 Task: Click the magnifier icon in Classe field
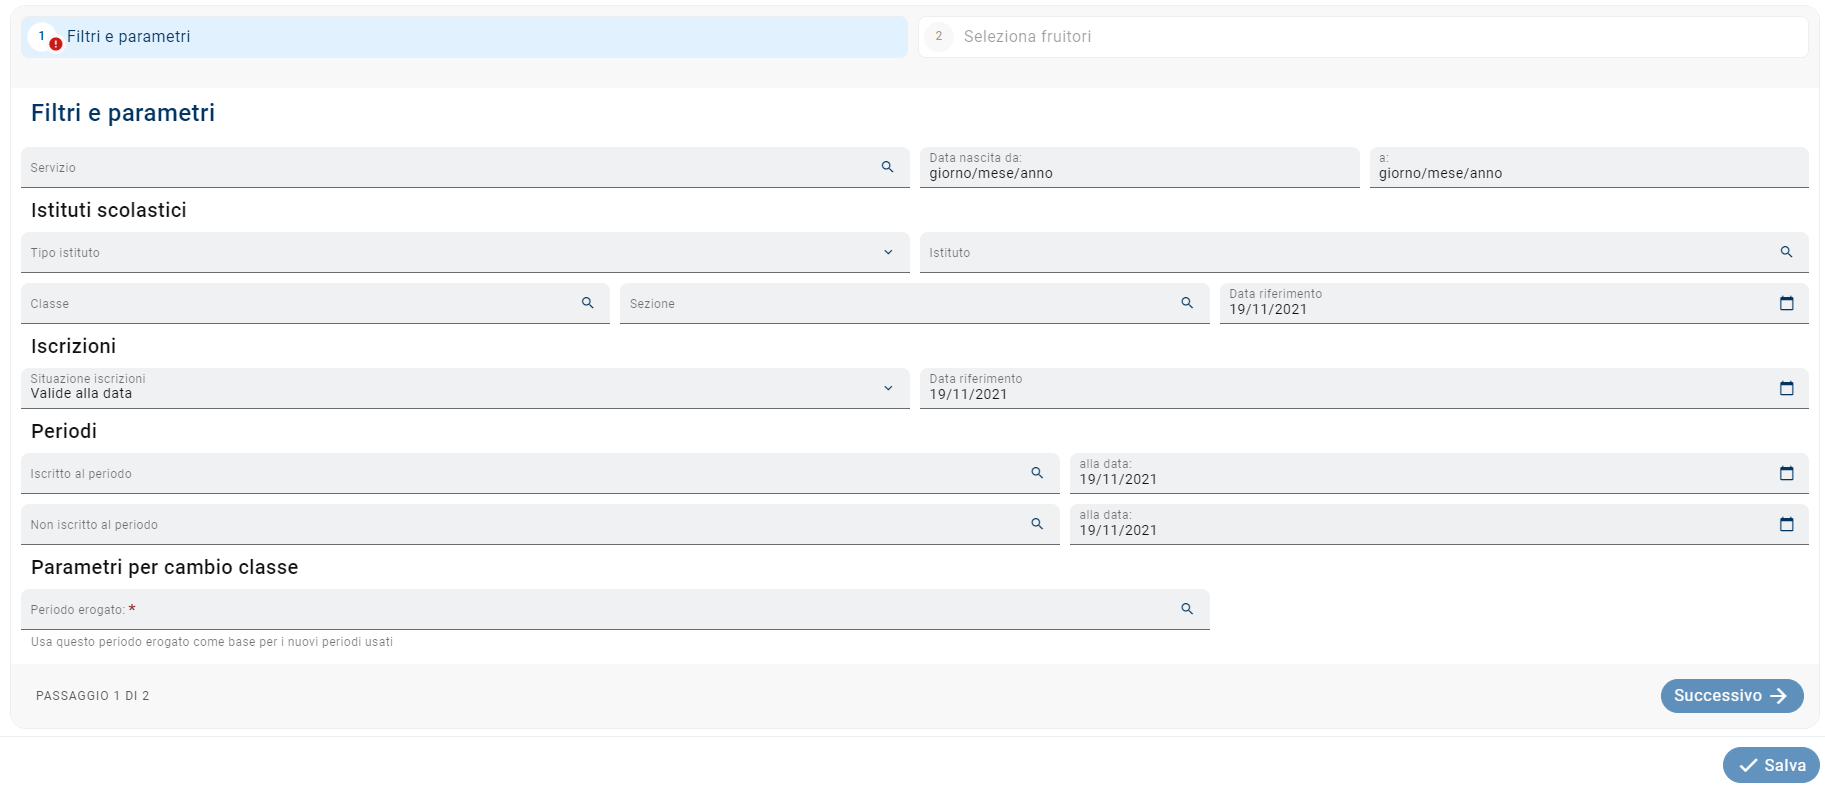588,303
